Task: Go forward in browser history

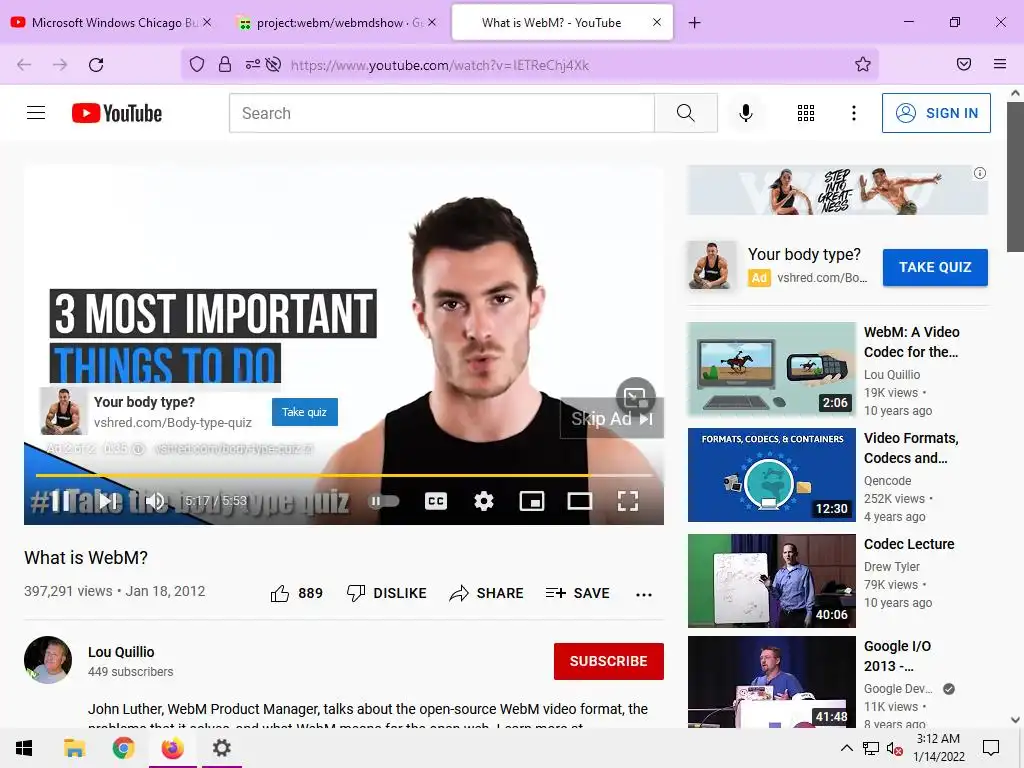Action: coord(60,65)
